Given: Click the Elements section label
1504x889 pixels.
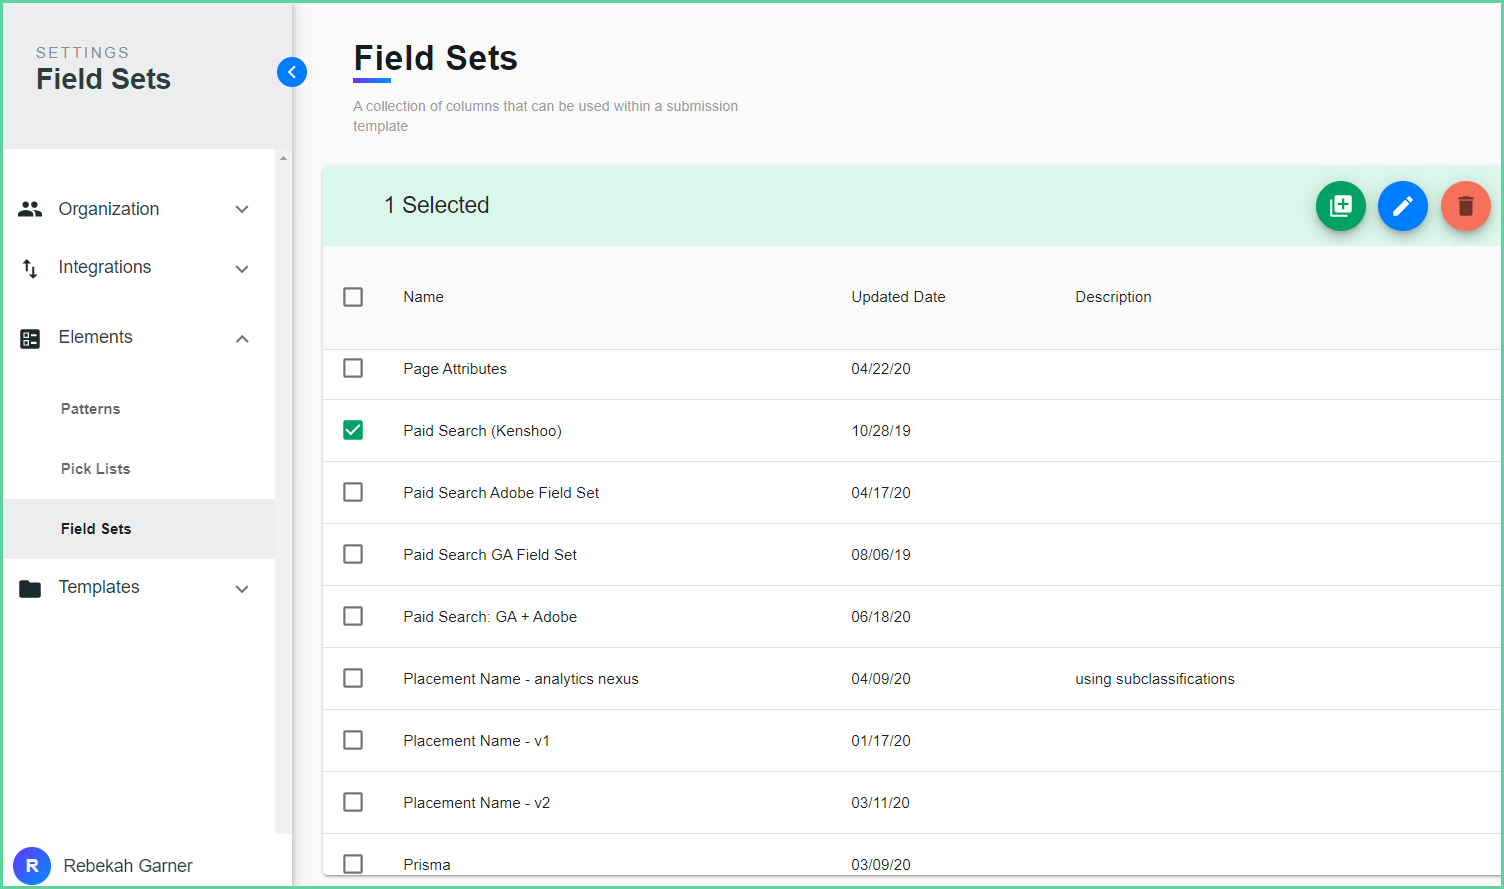Looking at the screenshot, I should click(95, 337).
